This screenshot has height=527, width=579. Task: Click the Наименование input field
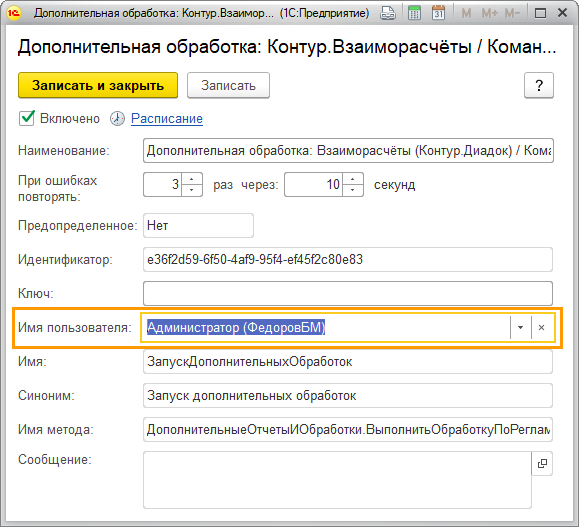pyautogui.click(x=348, y=151)
